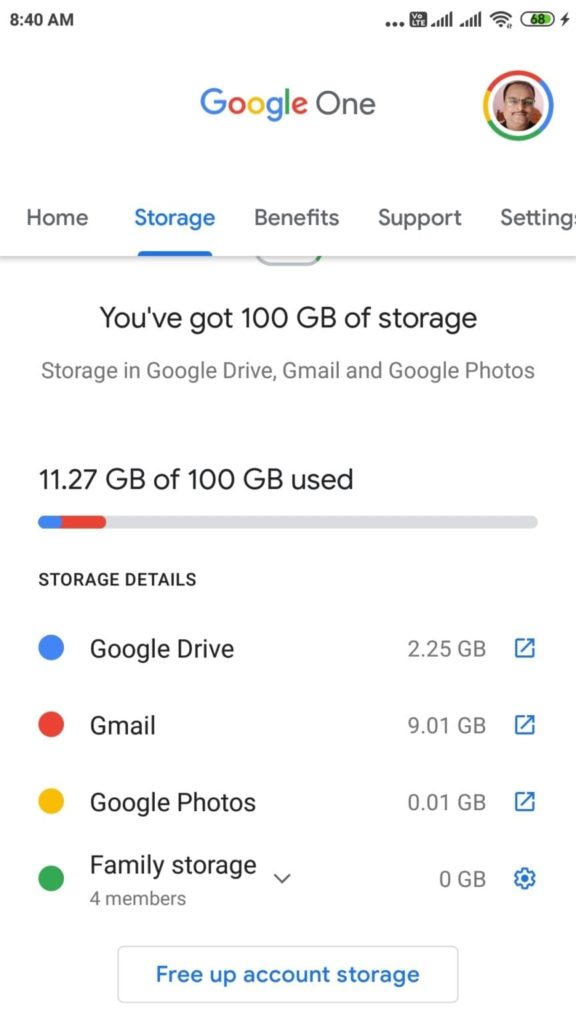Tap the blue Google Drive color dot
The width and height of the screenshot is (576, 1024).
[51, 648]
